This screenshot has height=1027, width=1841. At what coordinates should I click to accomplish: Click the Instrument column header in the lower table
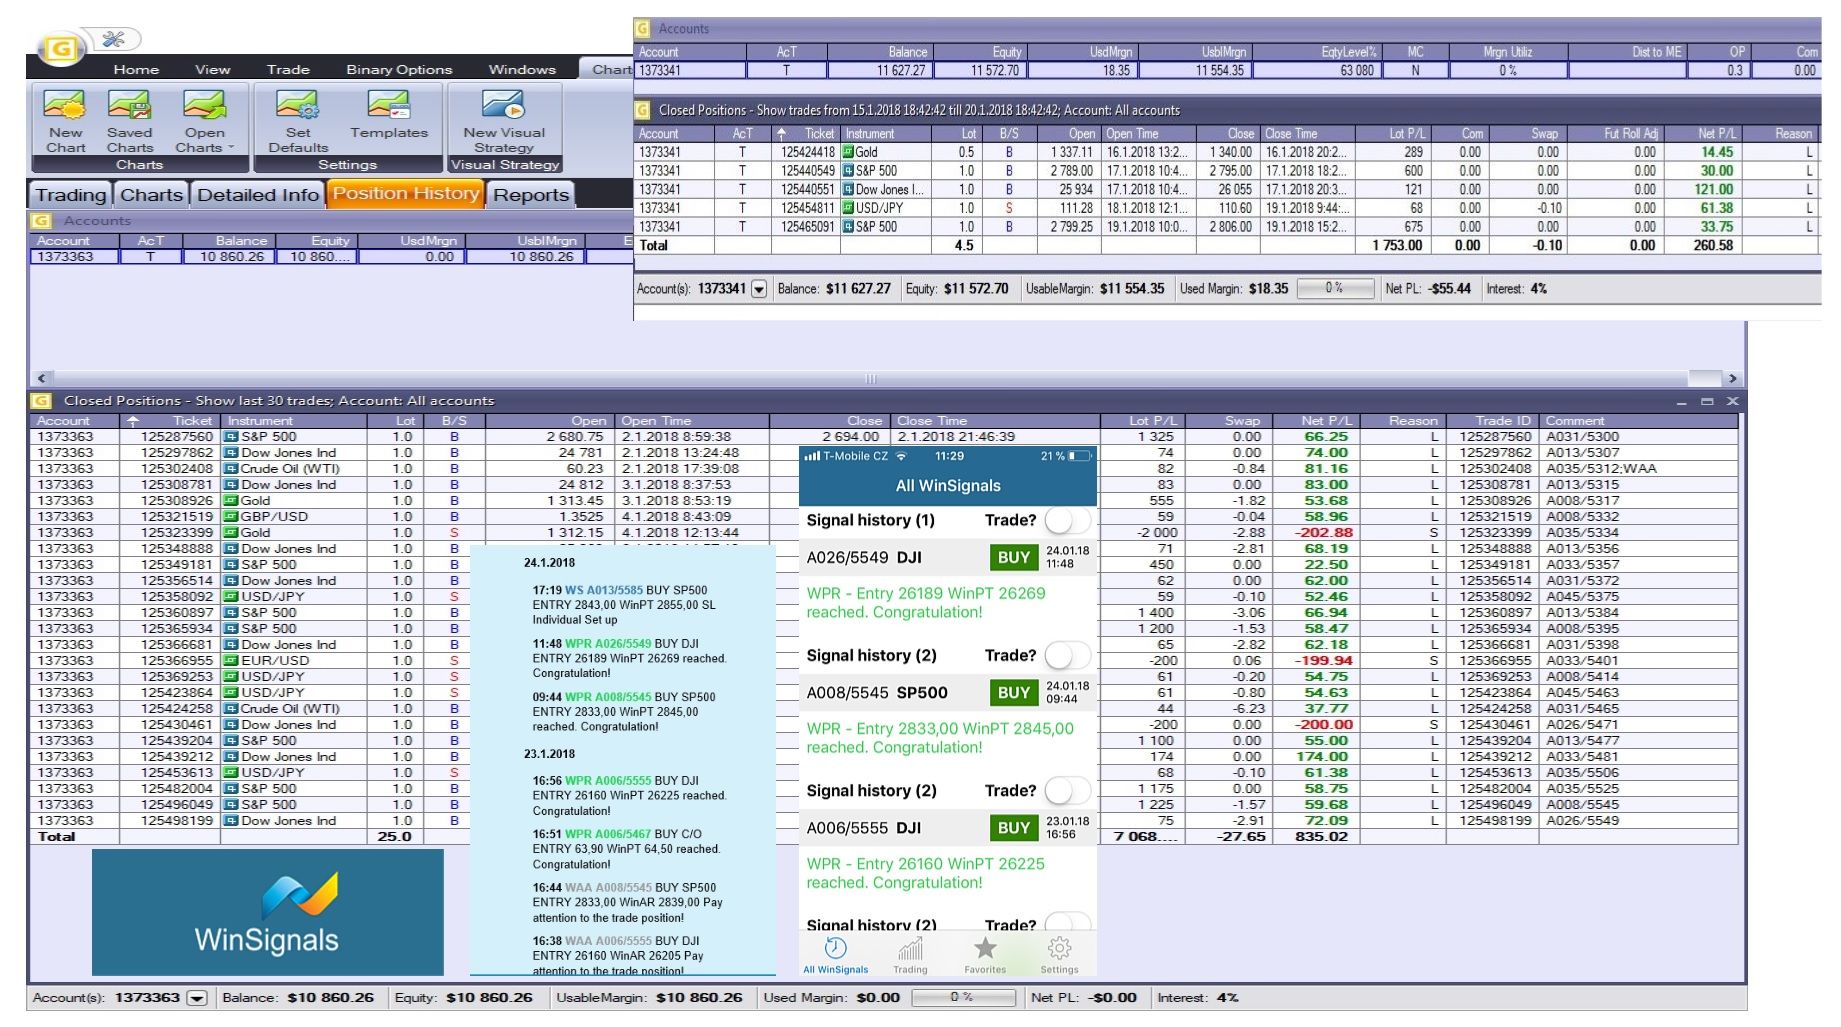[x=293, y=421]
